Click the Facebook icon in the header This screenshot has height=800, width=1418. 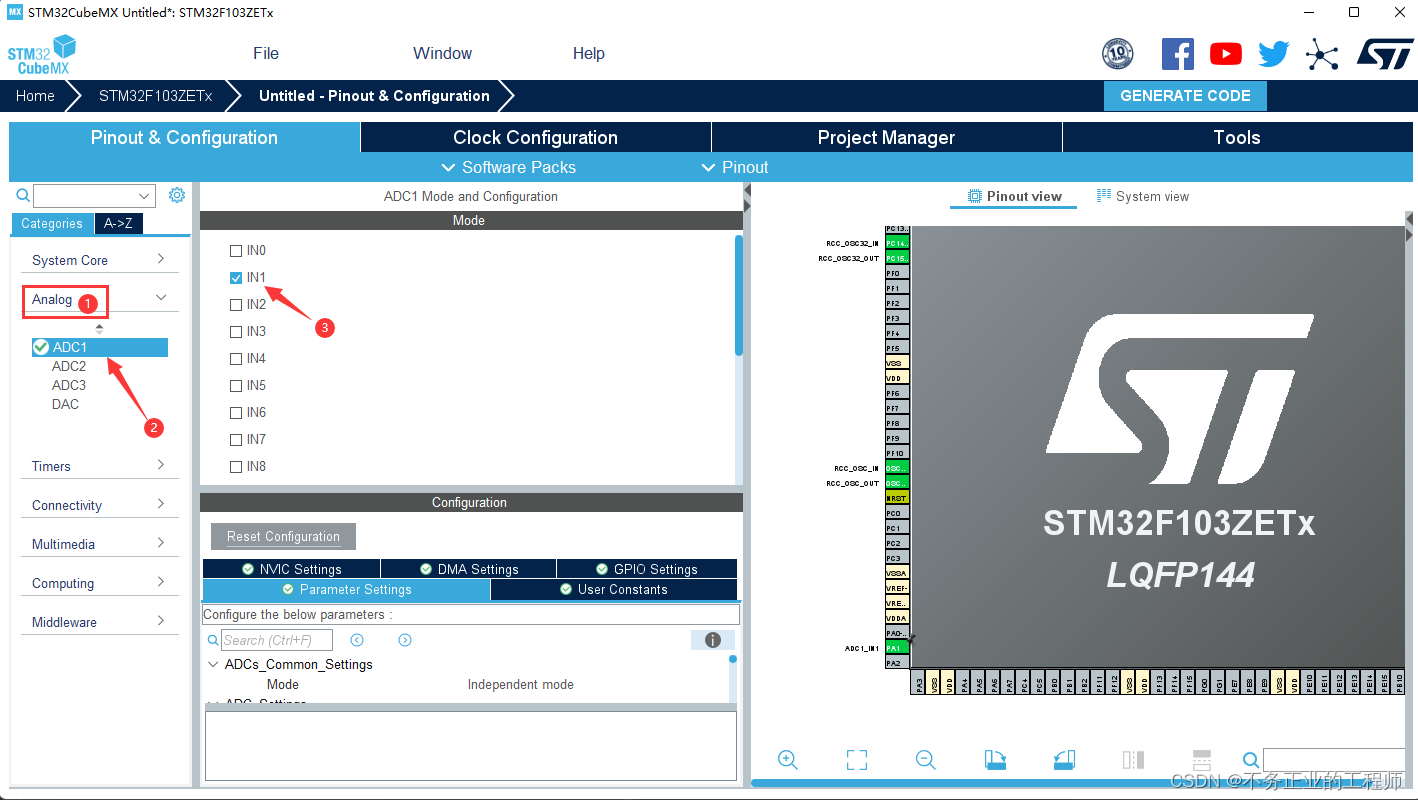click(x=1178, y=54)
